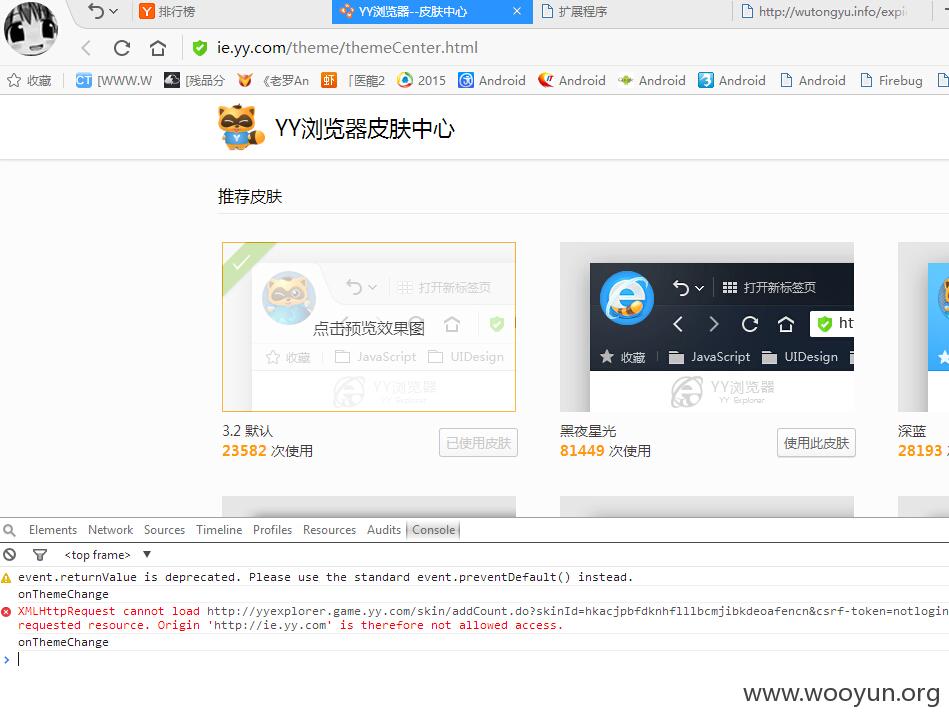
Task: Click 使用此皮肤 for 黑夜星光
Action: click(x=816, y=443)
